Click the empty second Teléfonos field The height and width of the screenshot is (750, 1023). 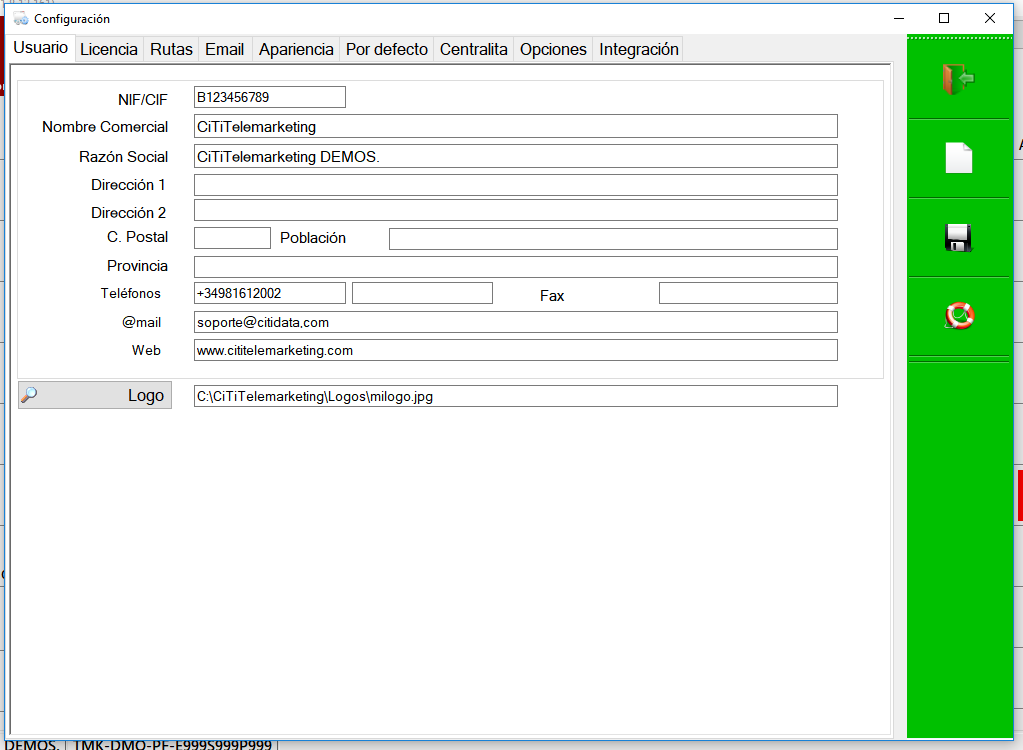click(422, 293)
